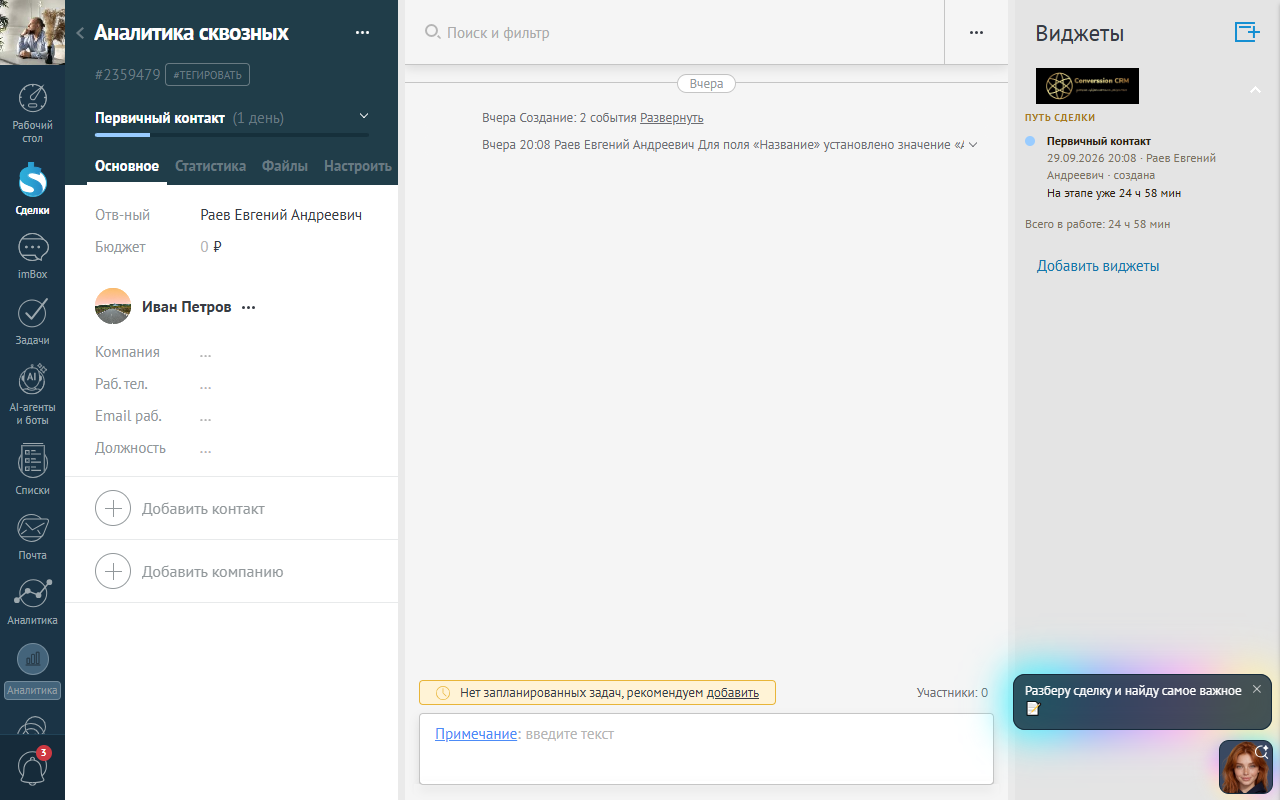Click add widget icon in Виджеты header

click(x=1247, y=32)
